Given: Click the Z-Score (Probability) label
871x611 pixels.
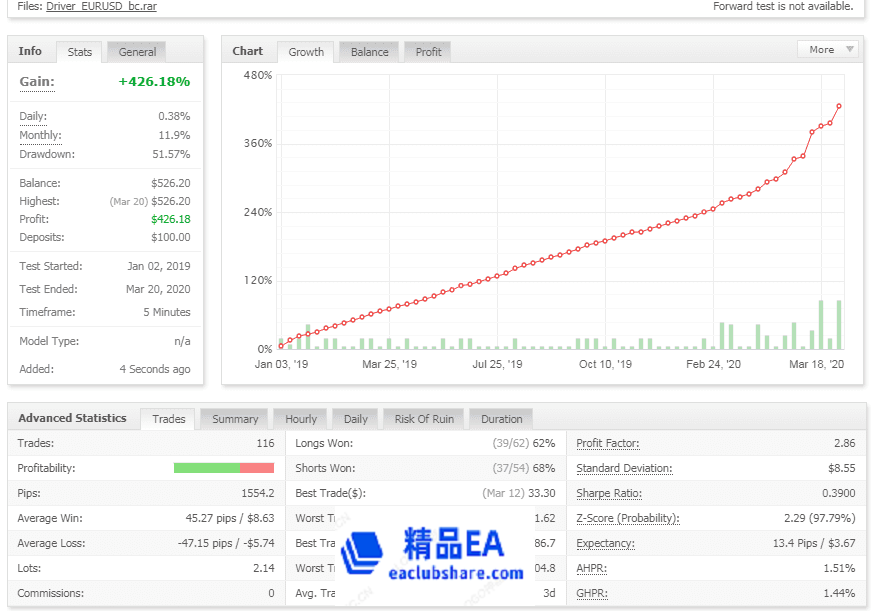Looking at the screenshot, I should coord(627,518).
